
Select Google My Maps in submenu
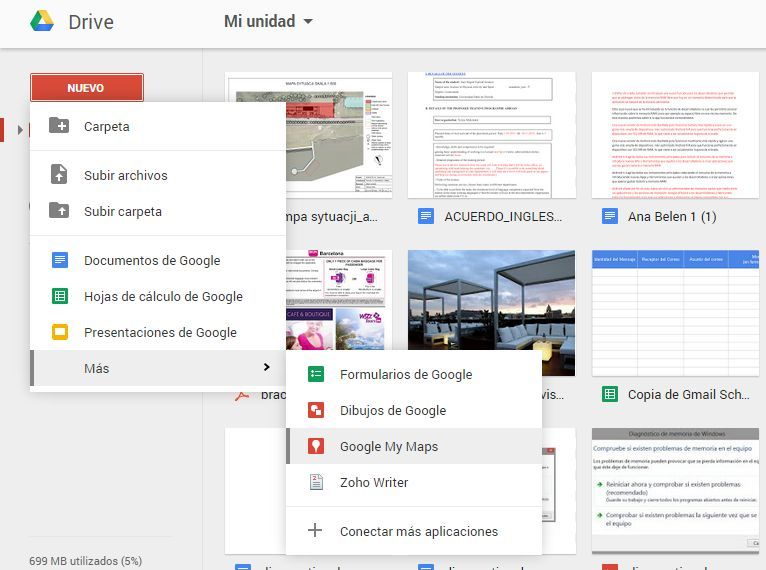pyautogui.click(x=414, y=446)
